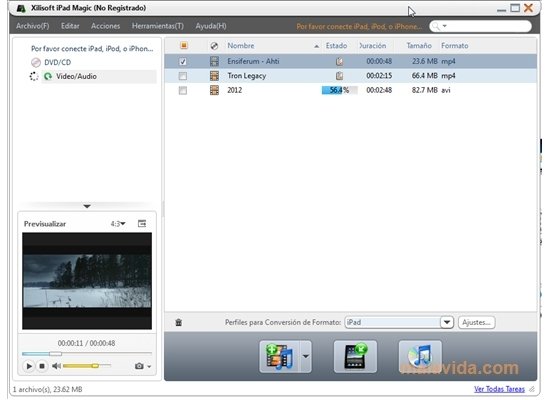Uncheck the Ensiferum - Ahti checkbox
This screenshot has height=400, width=550.
[183, 62]
